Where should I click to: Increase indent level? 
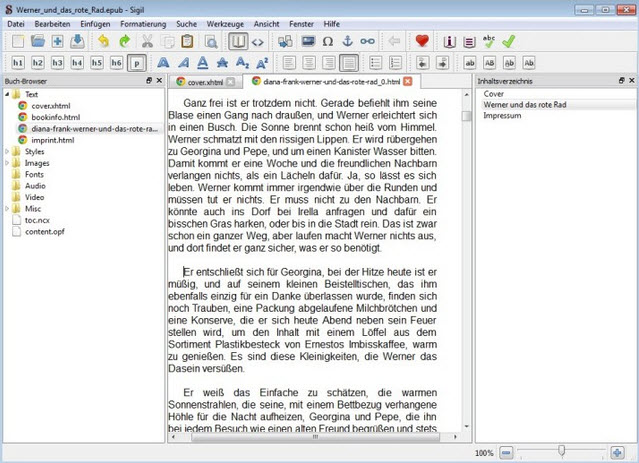coord(442,63)
